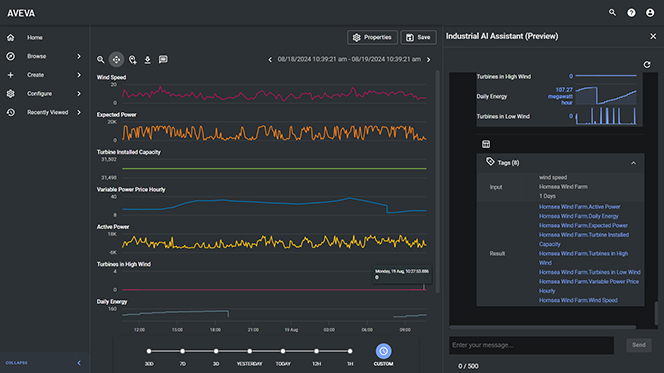Image resolution: width=664 pixels, height=373 pixels.
Task: Open the Create menu item
Action: click(36, 75)
